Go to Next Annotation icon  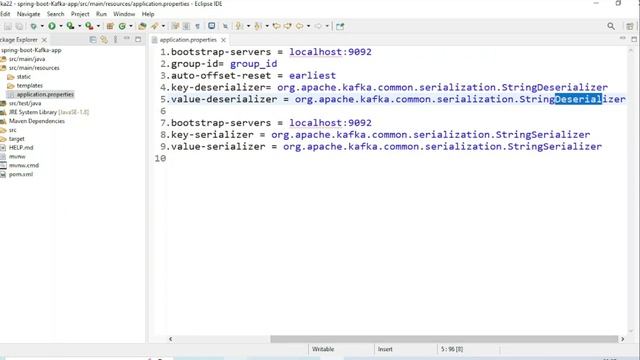click(x=239, y=26)
